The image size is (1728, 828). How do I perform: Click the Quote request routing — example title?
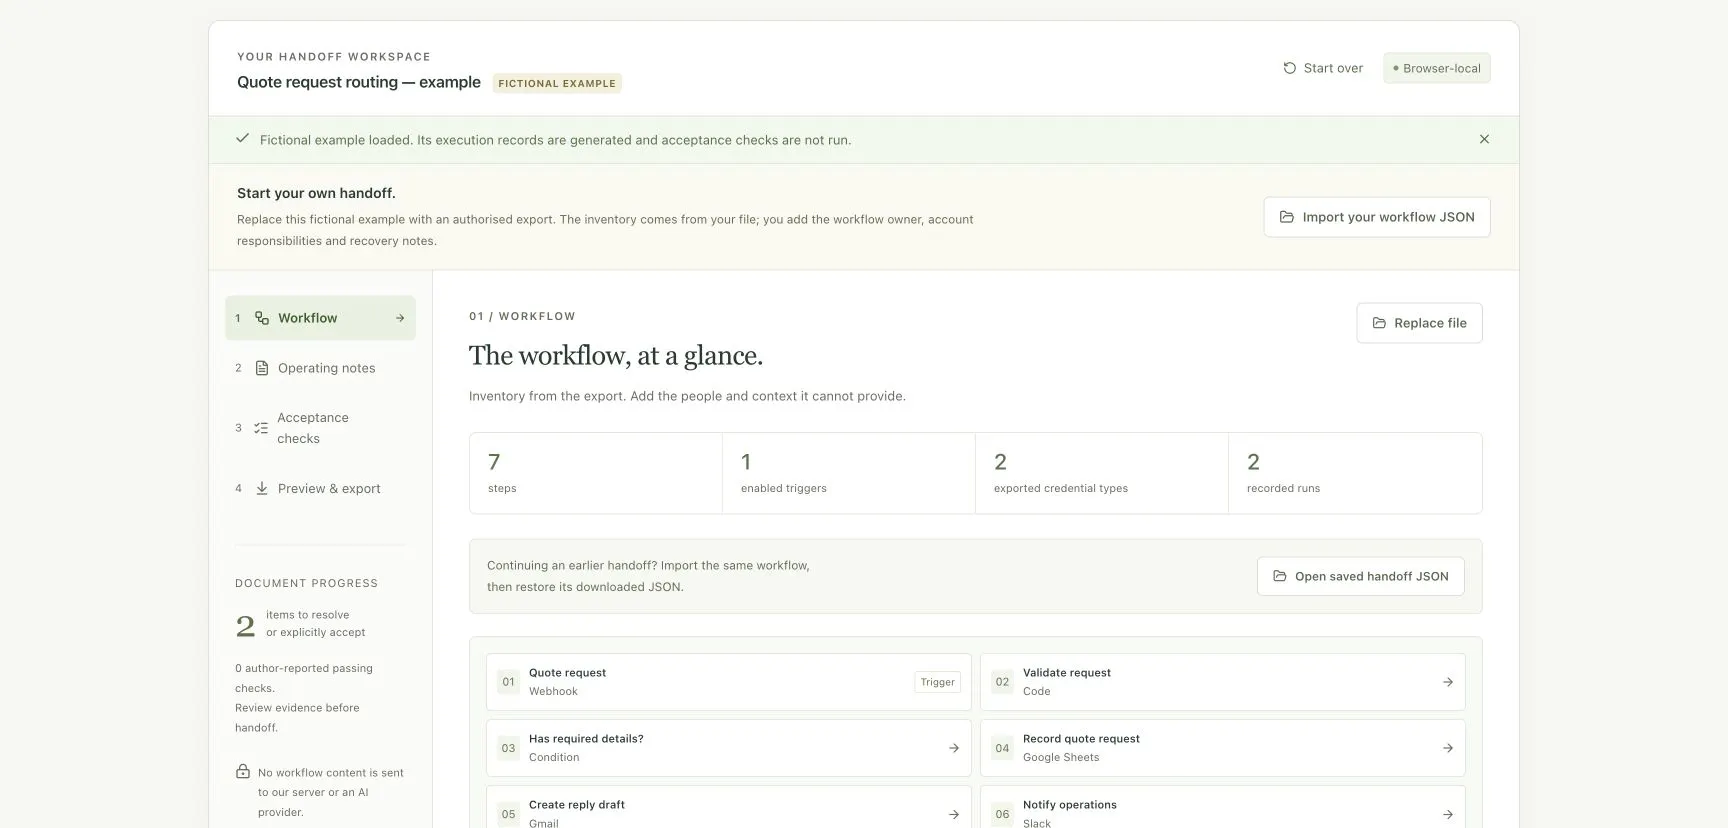pos(359,82)
